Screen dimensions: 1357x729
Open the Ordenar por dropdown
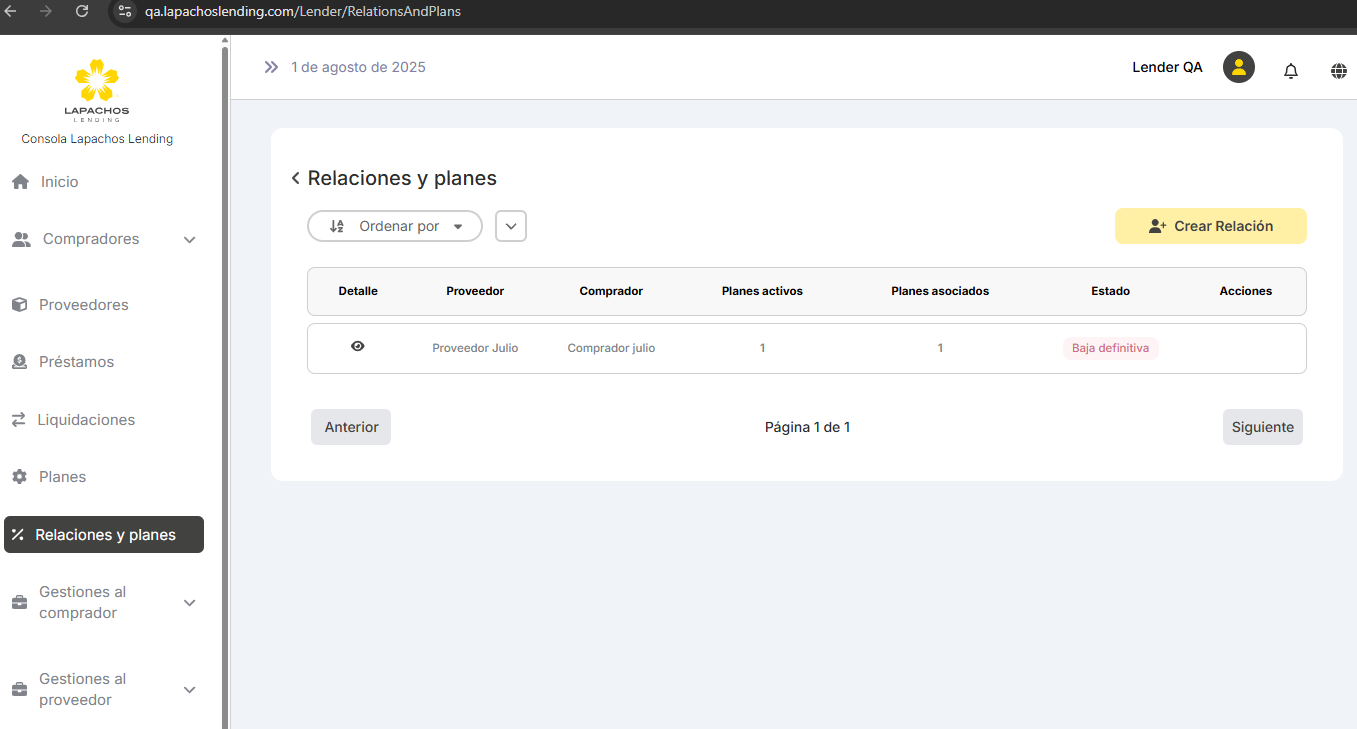pyautogui.click(x=395, y=226)
